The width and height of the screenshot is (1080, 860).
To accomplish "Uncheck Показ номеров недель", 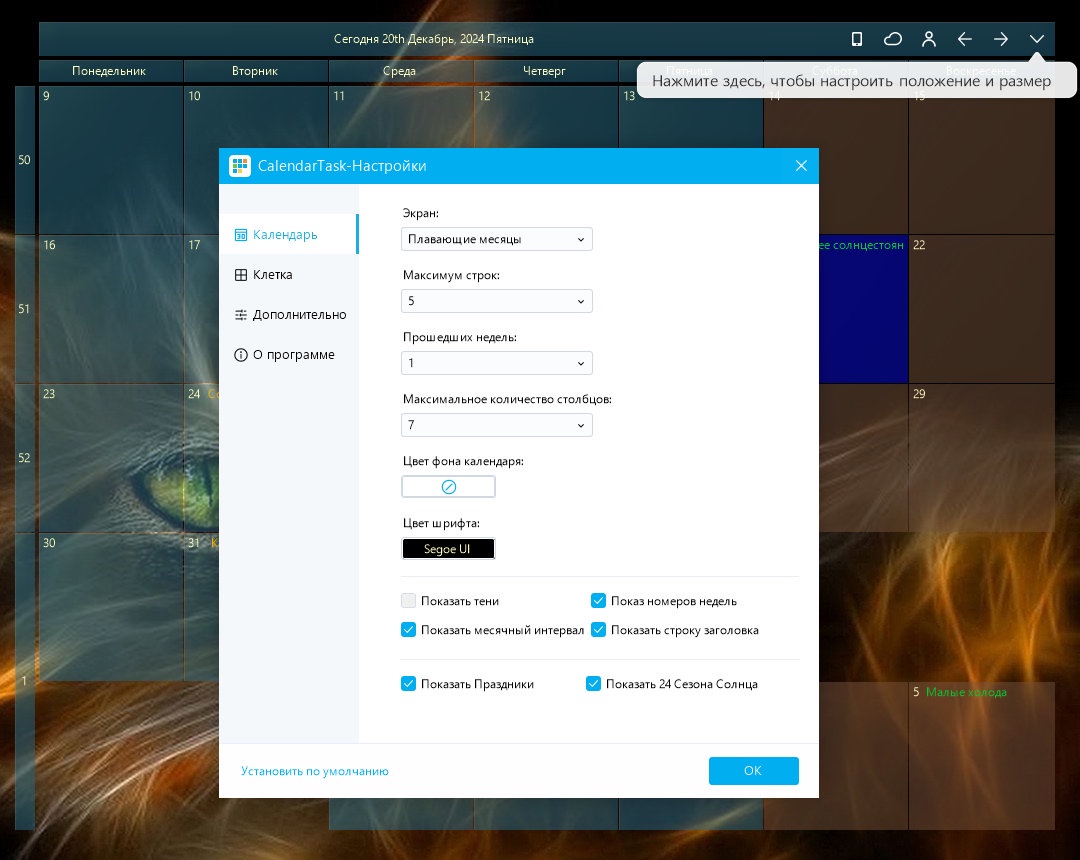I will click(599, 600).
